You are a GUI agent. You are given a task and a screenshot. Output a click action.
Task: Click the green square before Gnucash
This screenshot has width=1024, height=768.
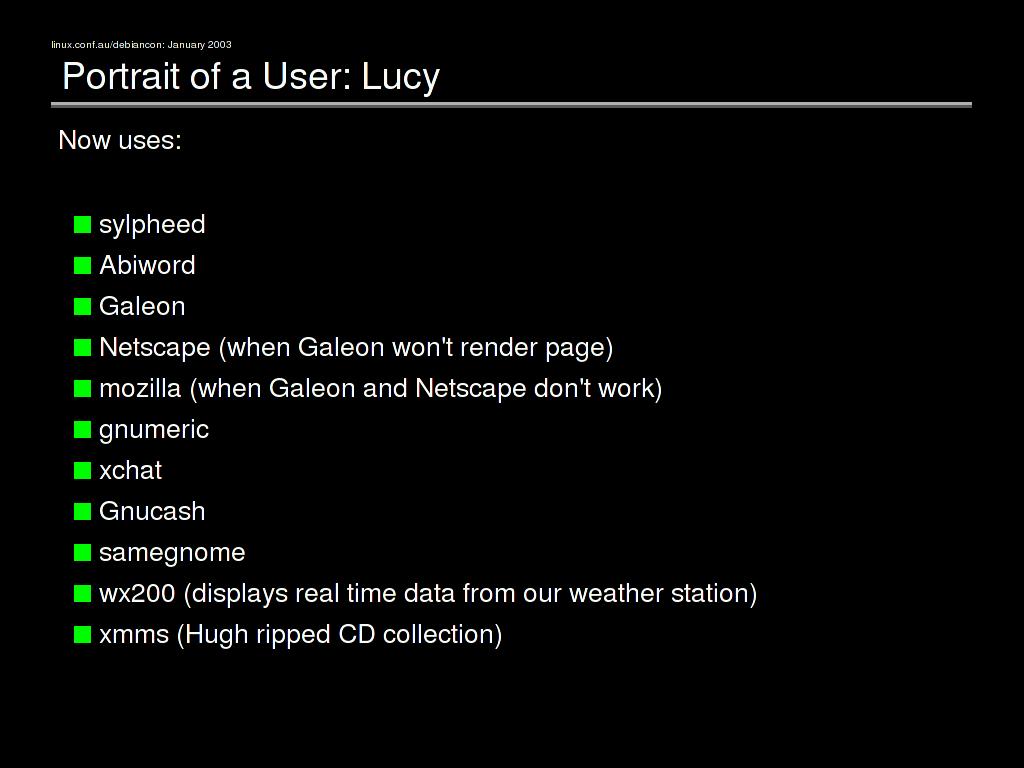82,511
